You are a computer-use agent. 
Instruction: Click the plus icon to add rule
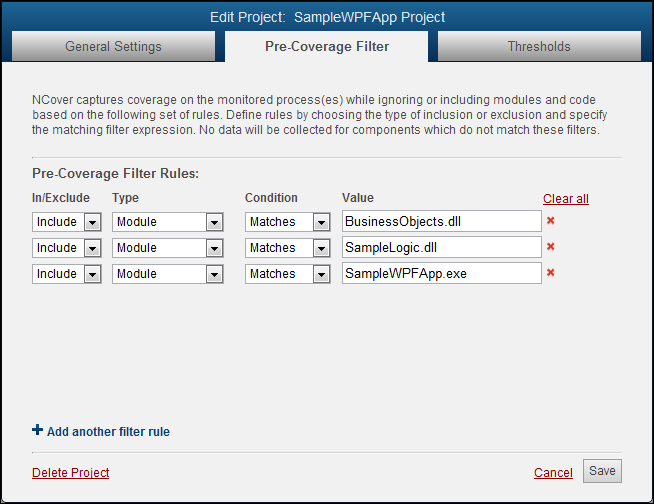tap(38, 431)
